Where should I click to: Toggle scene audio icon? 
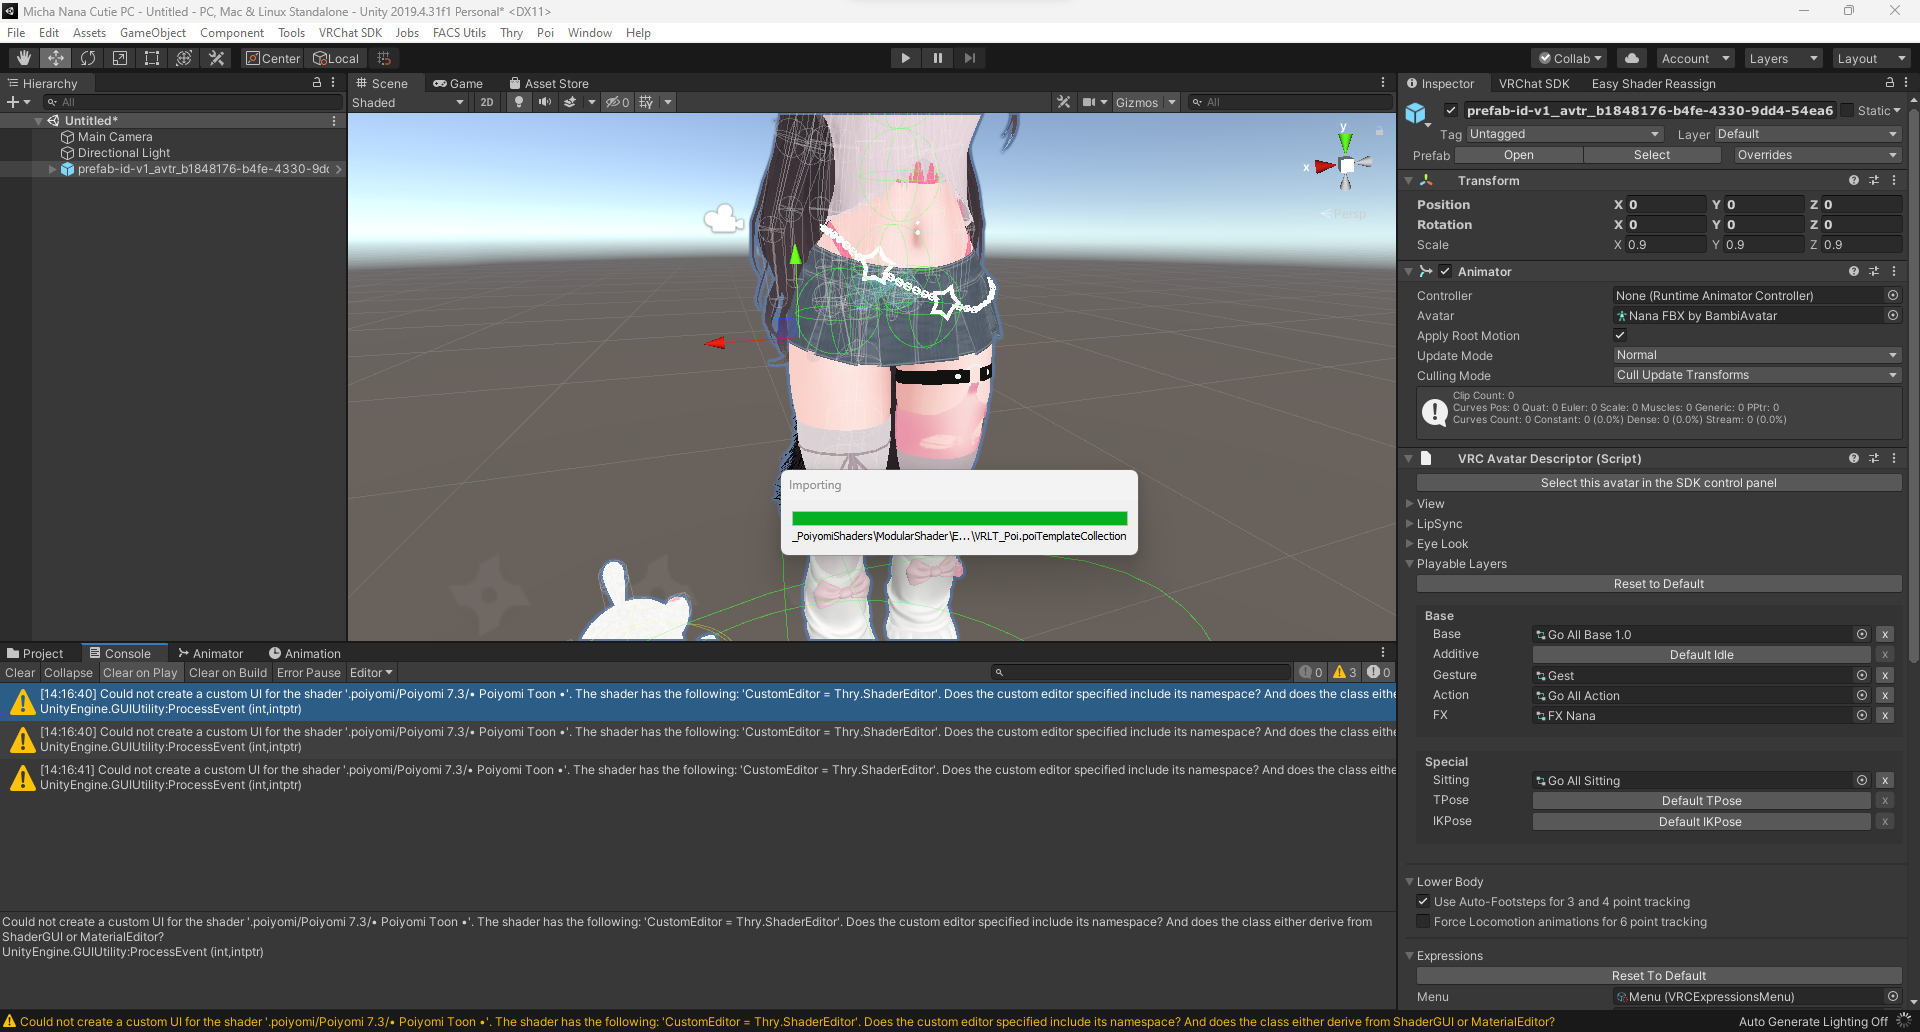pyautogui.click(x=544, y=102)
